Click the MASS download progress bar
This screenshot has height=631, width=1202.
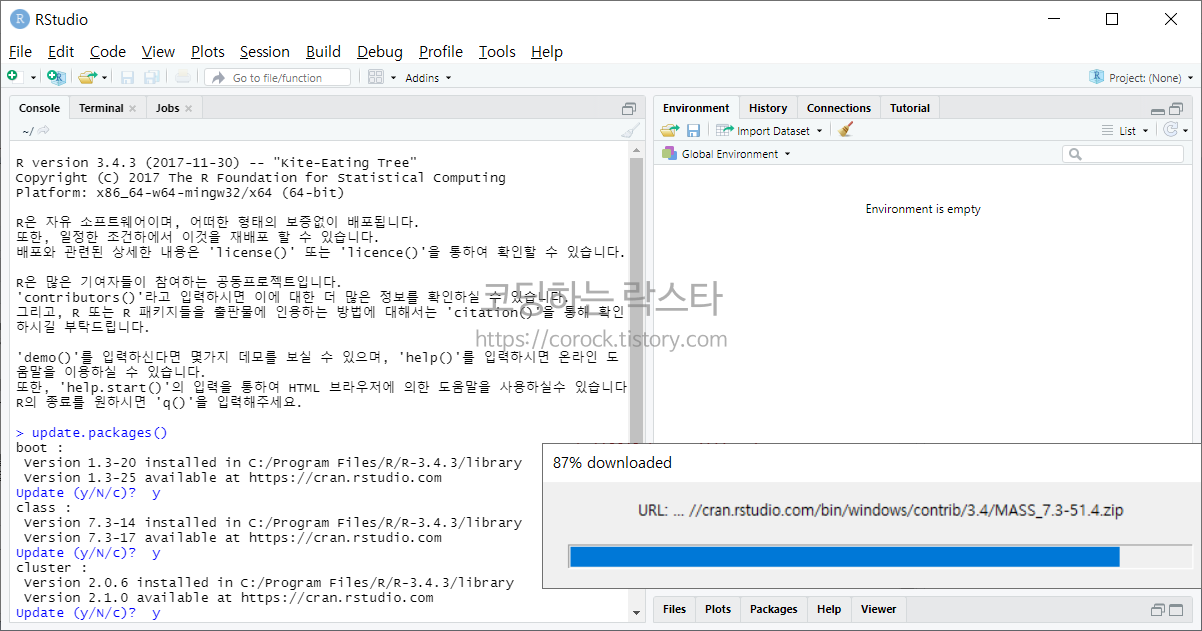[880, 557]
